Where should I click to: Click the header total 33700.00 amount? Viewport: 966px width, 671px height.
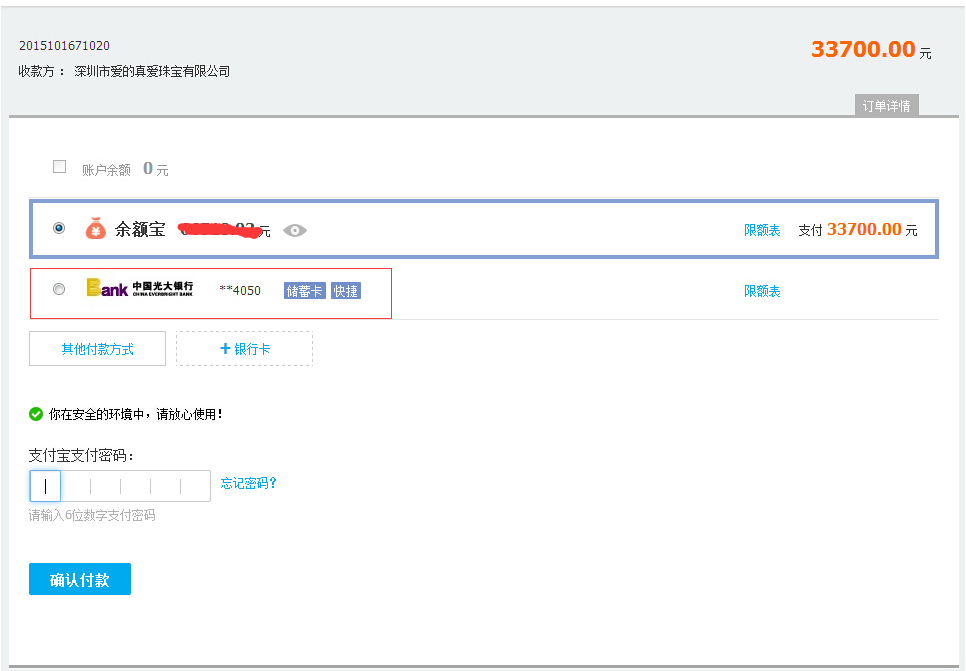(863, 49)
